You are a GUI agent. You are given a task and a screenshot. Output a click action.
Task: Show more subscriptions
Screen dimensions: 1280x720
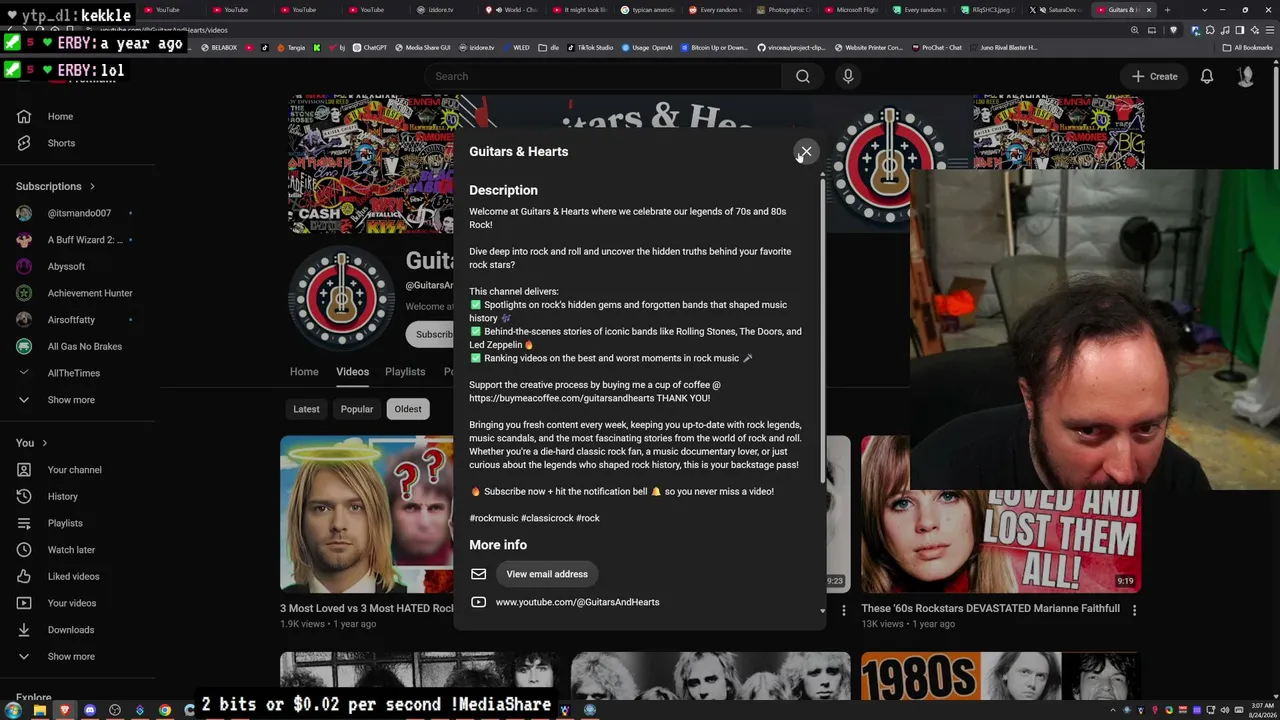coord(71,400)
